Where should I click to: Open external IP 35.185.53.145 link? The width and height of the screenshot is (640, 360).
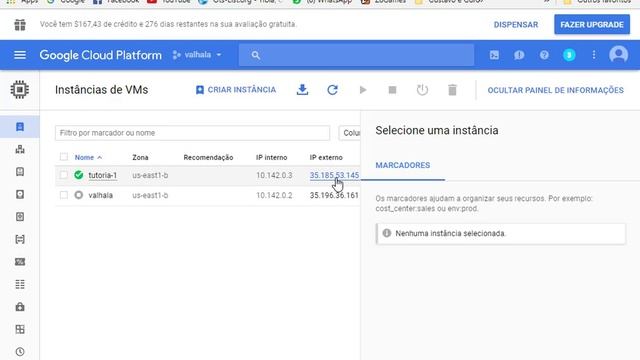(x=334, y=175)
